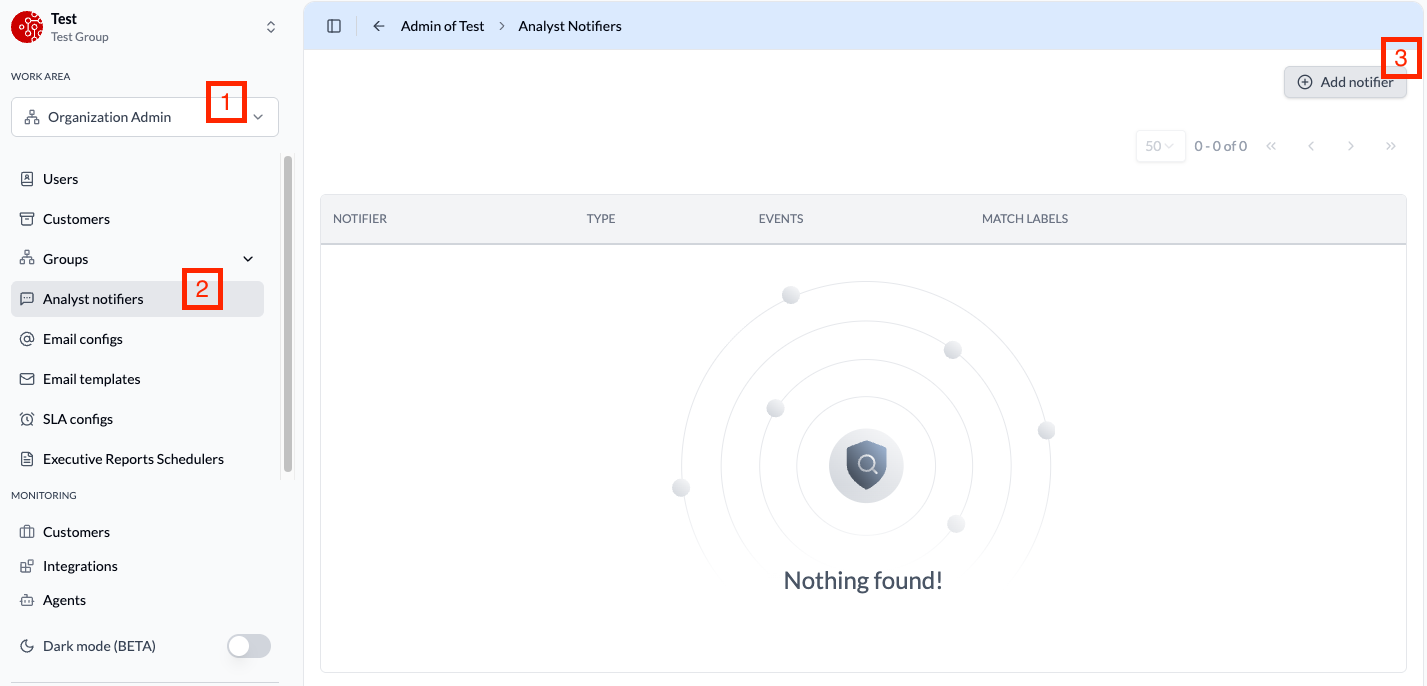The width and height of the screenshot is (1427, 686).
Task: Open the Integrations monitoring section
Action: [80, 565]
